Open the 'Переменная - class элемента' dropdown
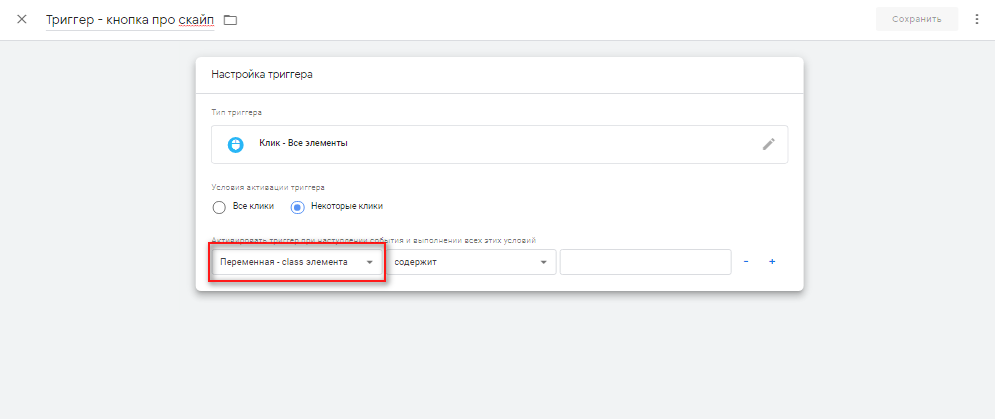Image resolution: width=995 pixels, height=419 pixels. pos(297,262)
